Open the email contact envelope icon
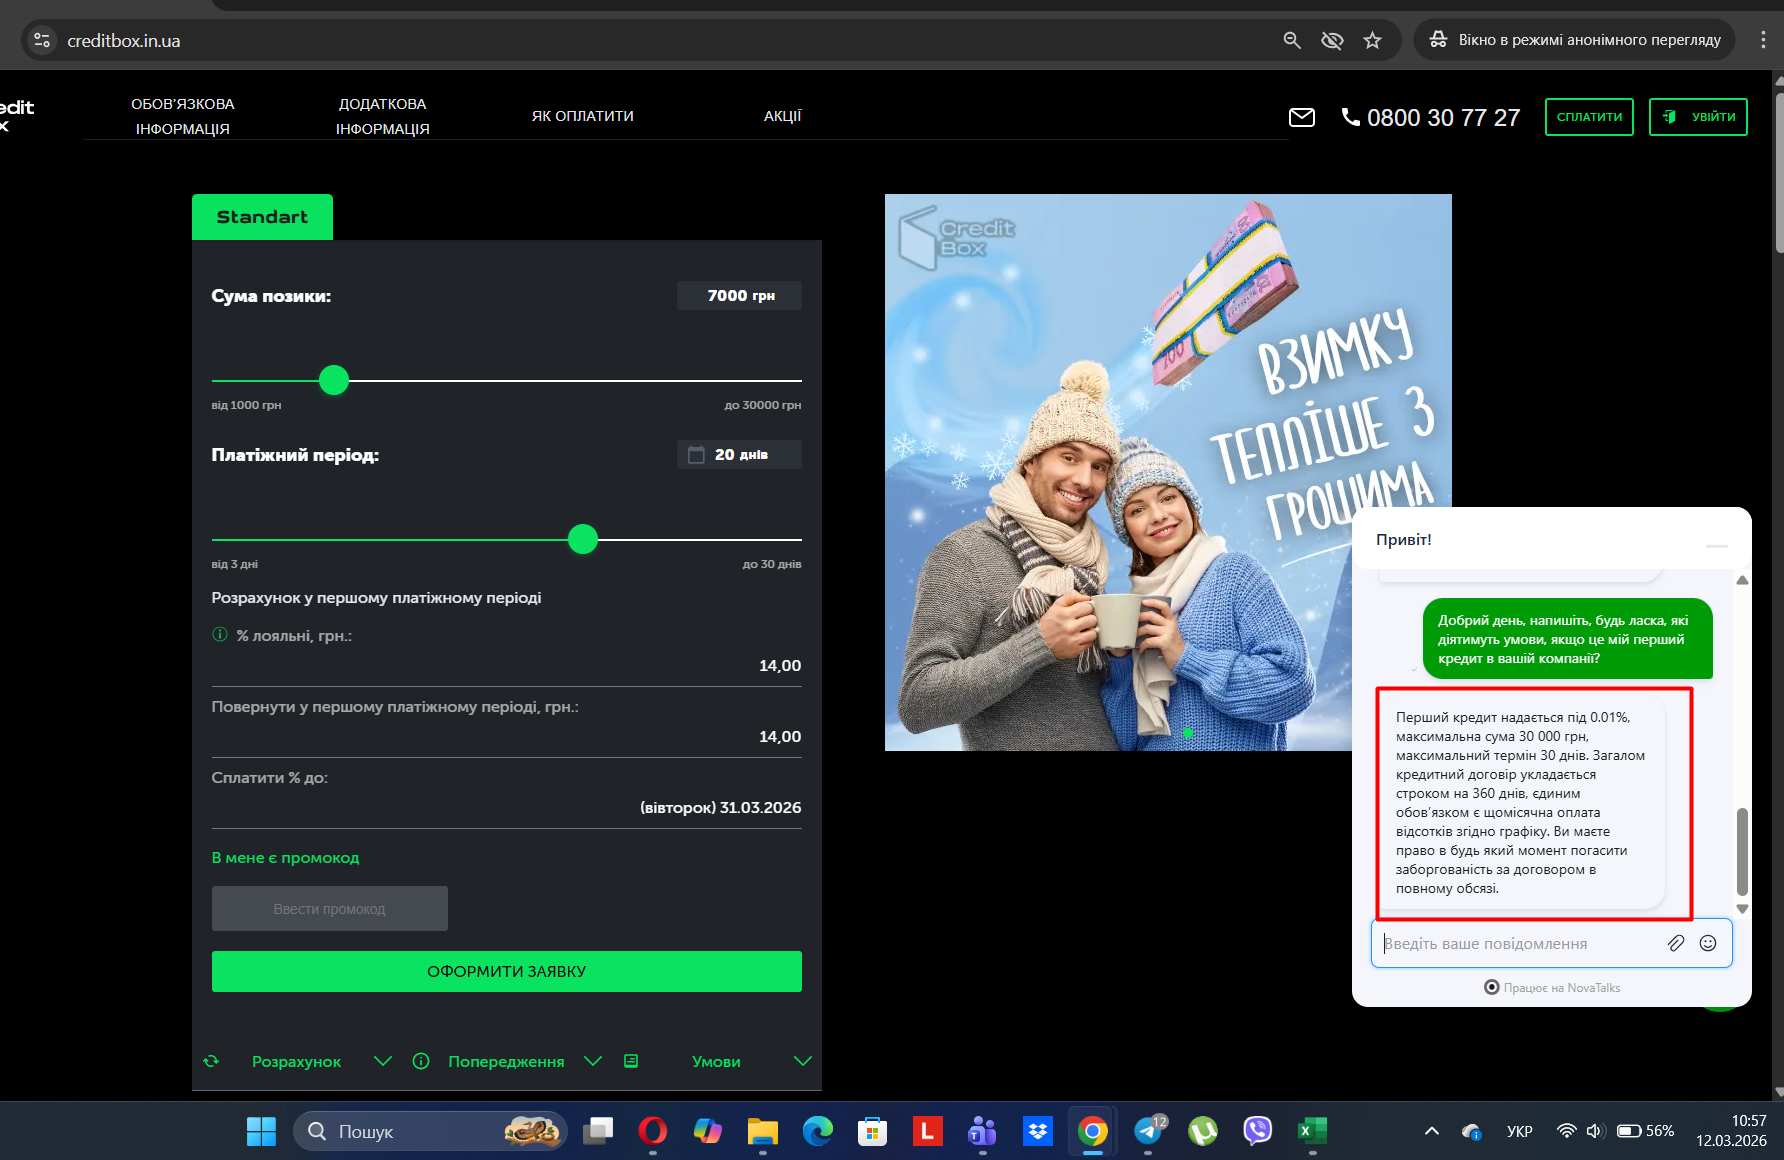Screen dimensions: 1784x1160 1302,118
